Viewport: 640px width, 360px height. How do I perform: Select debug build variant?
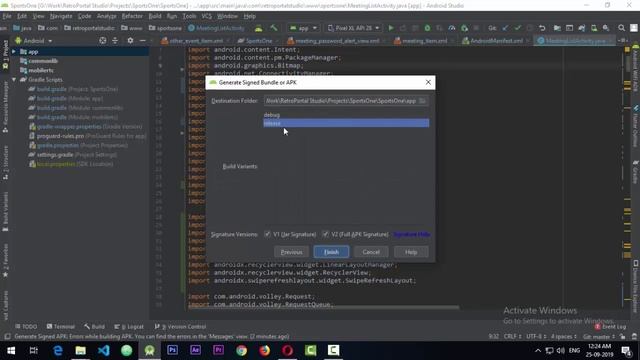click(346, 115)
